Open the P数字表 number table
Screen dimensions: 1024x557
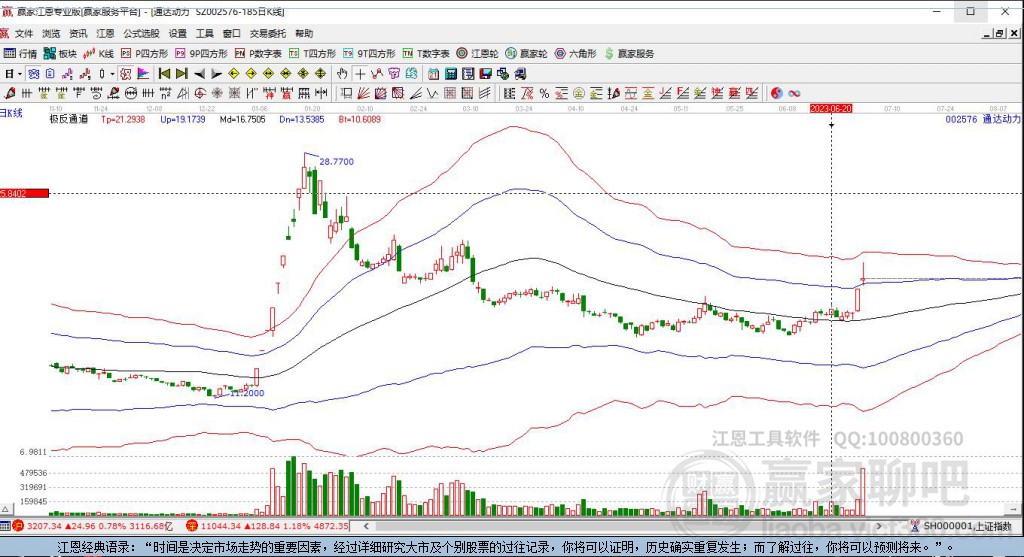[258, 54]
